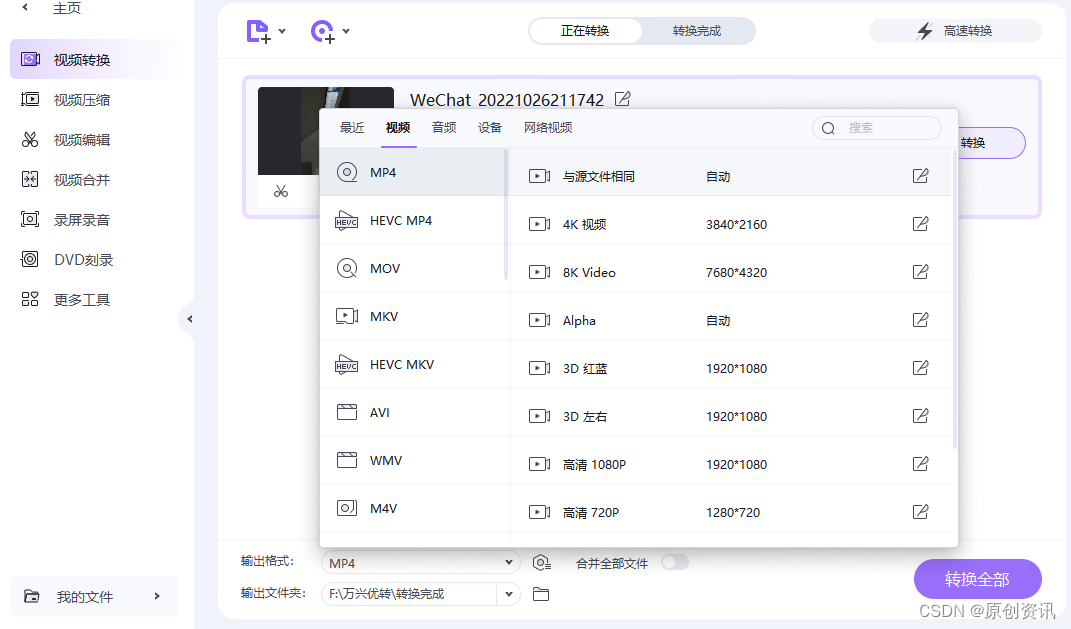The width and height of the screenshot is (1071, 629).
Task: Switch to the 最近 tab
Action: (352, 128)
